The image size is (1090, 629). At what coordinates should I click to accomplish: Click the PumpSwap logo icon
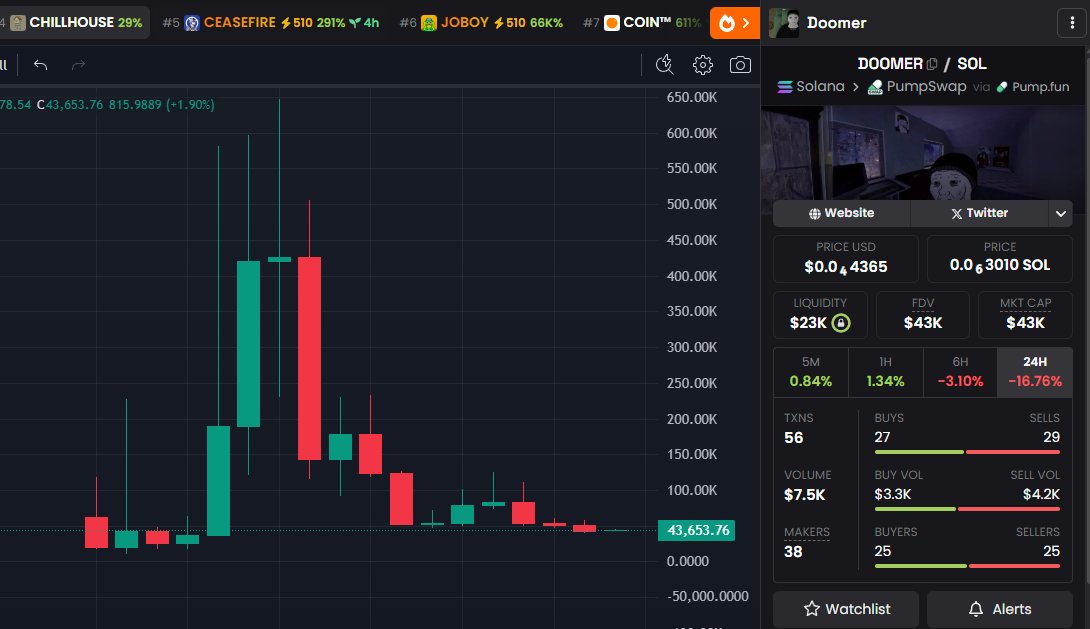pyautogui.click(x=875, y=87)
